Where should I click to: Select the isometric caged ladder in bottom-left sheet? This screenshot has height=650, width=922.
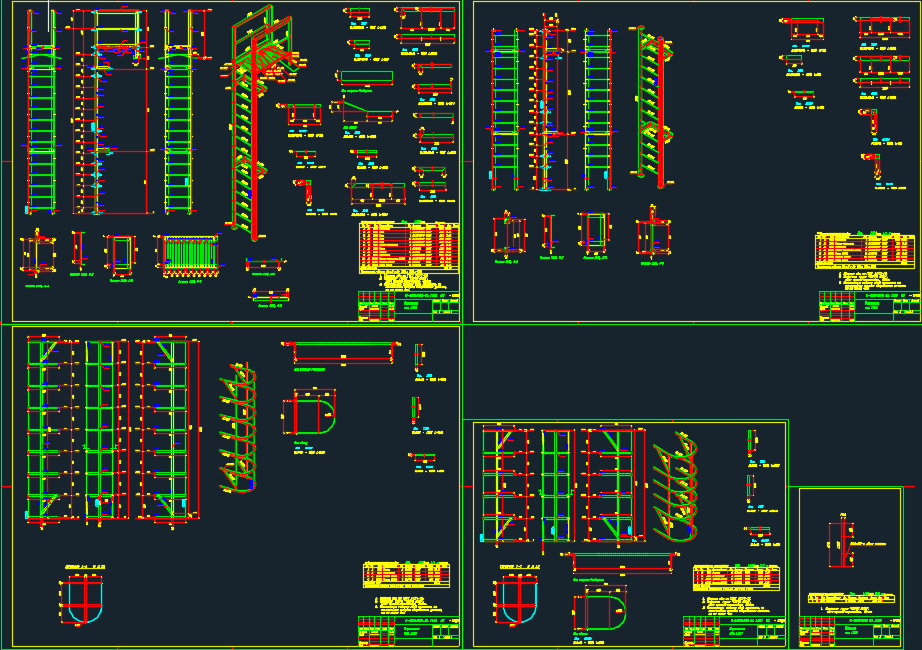tap(238, 428)
